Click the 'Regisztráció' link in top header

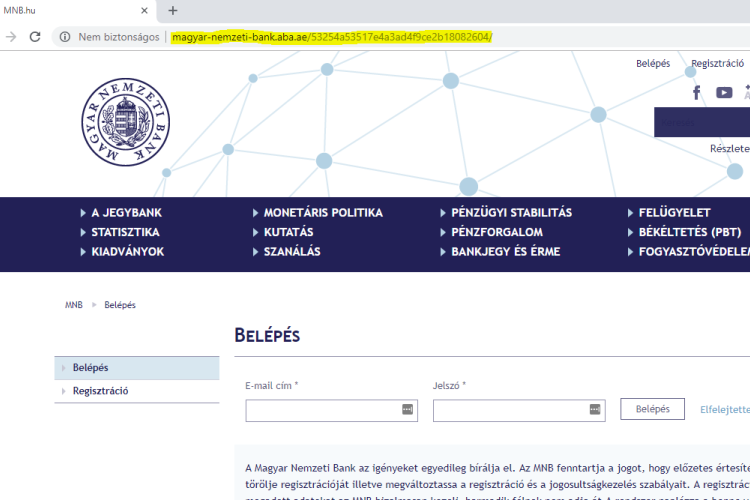tap(717, 64)
